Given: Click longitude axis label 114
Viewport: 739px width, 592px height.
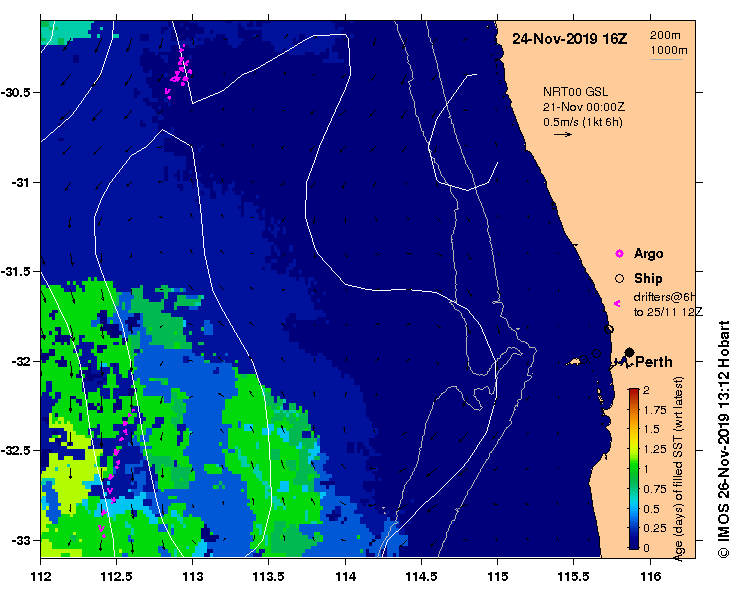Looking at the screenshot, I should (x=345, y=576).
